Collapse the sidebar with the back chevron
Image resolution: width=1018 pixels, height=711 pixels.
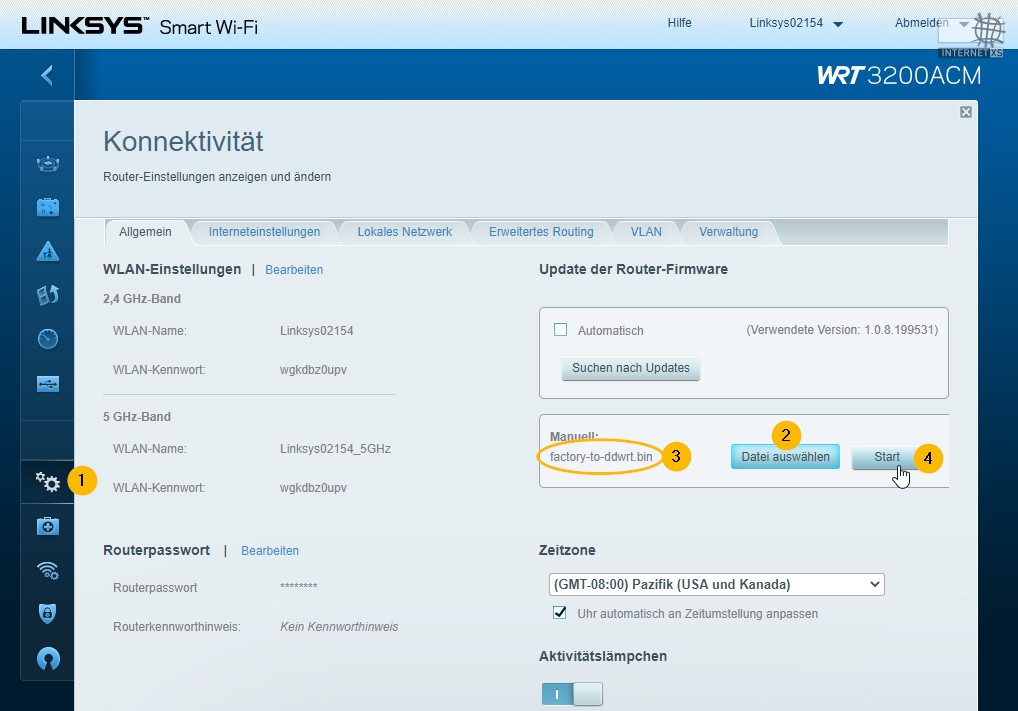pos(47,75)
